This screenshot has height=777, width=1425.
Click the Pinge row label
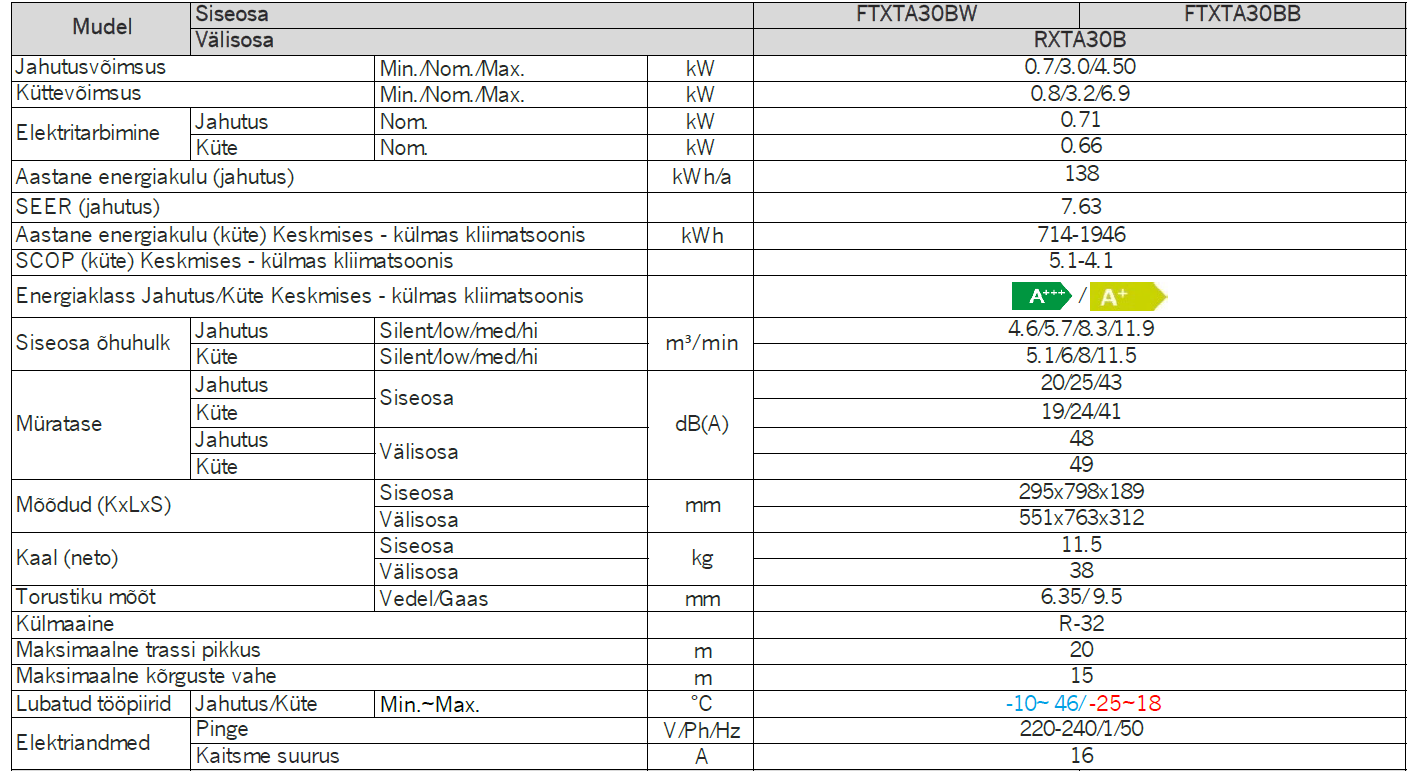(222, 729)
